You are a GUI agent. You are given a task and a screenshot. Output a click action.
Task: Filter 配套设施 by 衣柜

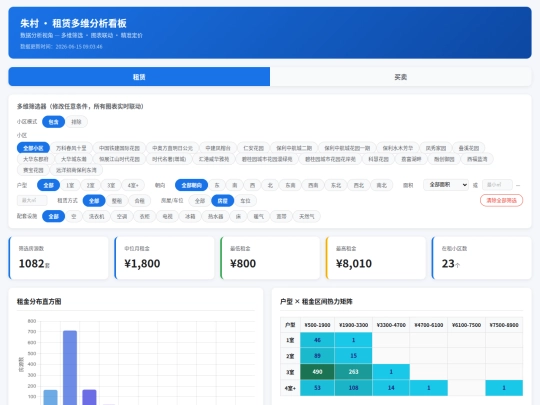145,216
